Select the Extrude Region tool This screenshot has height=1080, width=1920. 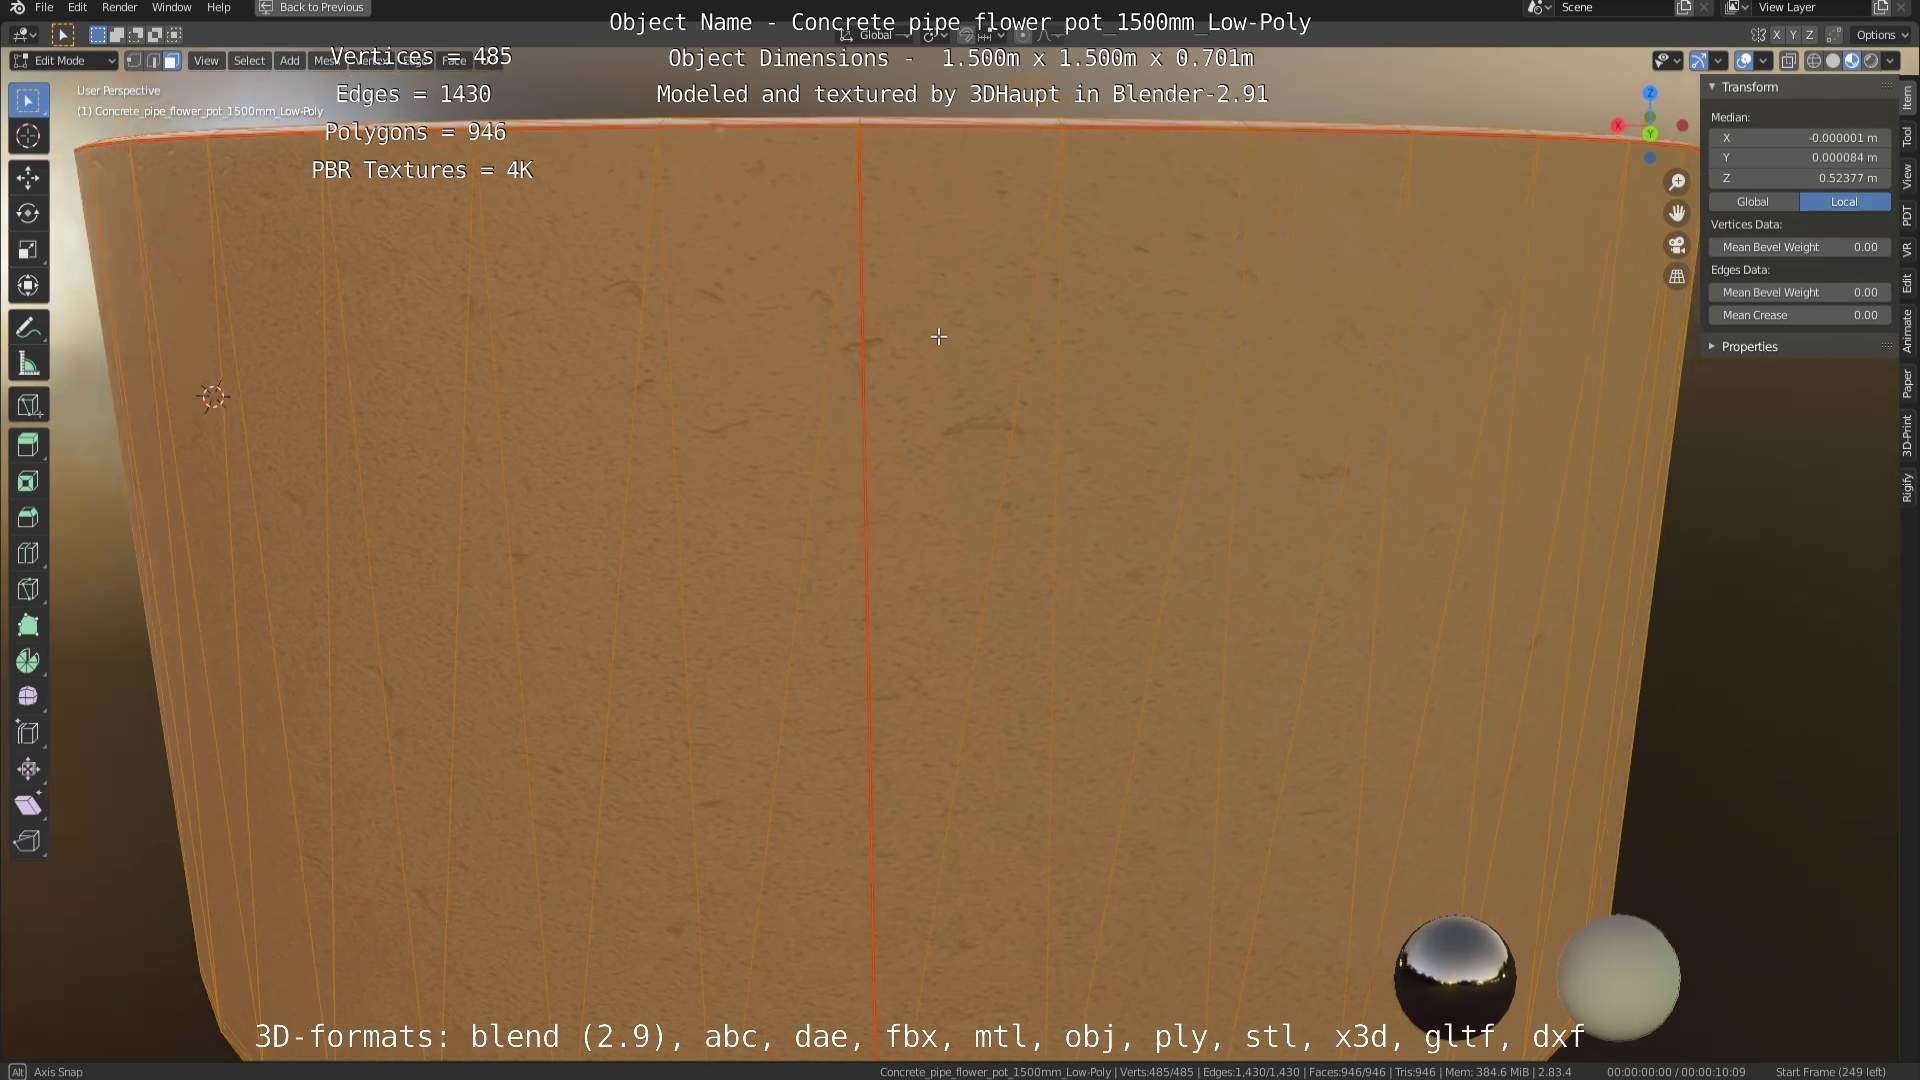click(28, 445)
